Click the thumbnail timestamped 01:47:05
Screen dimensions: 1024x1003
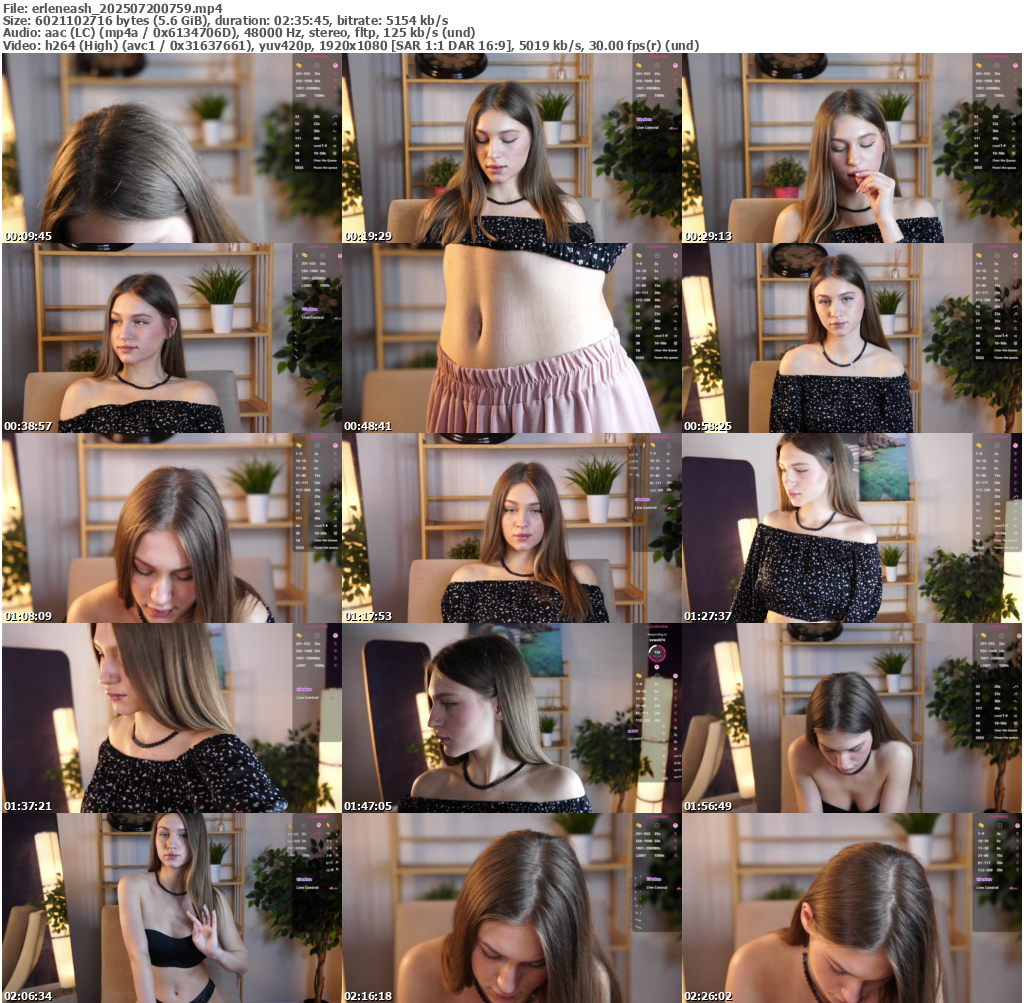(x=512, y=718)
